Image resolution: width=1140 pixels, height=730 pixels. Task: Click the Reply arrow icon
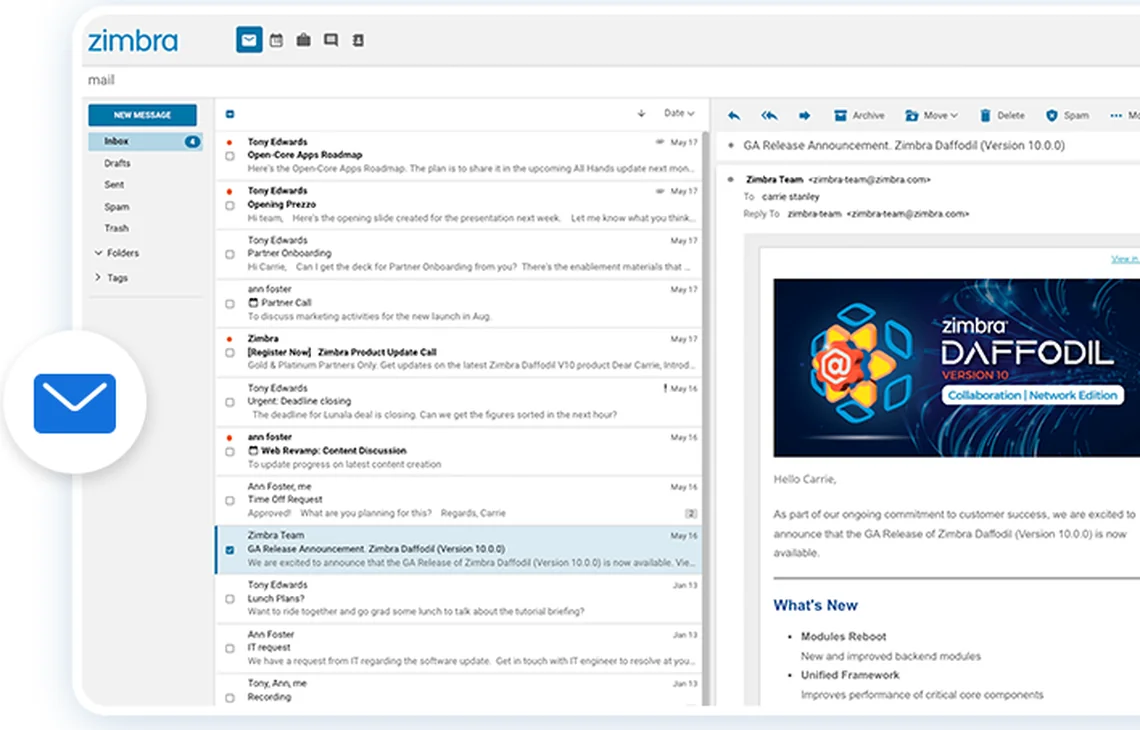pos(734,116)
